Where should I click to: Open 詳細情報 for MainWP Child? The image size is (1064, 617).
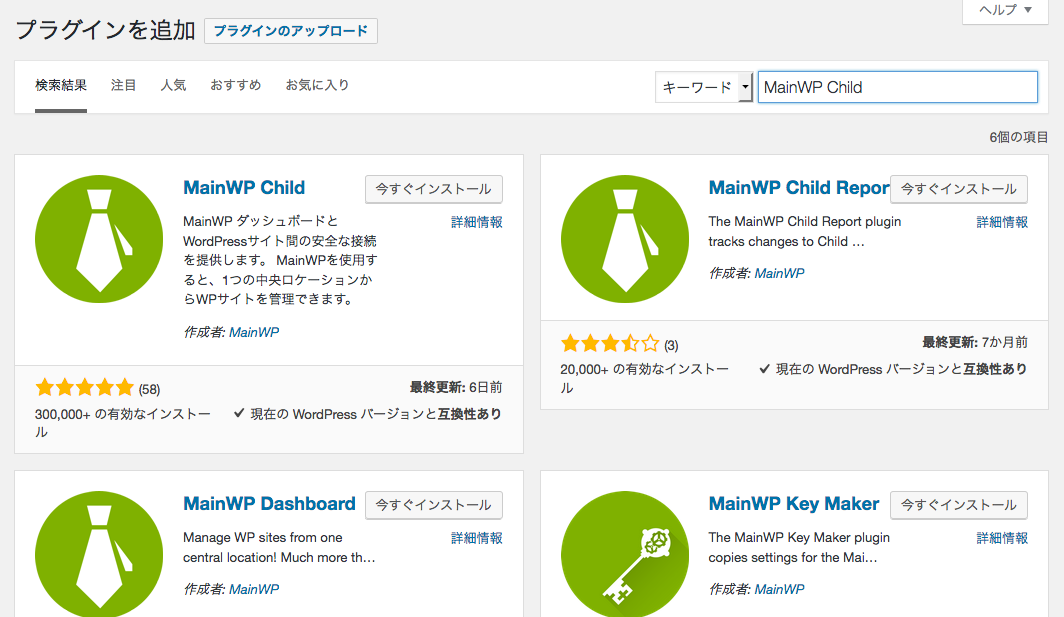click(476, 222)
